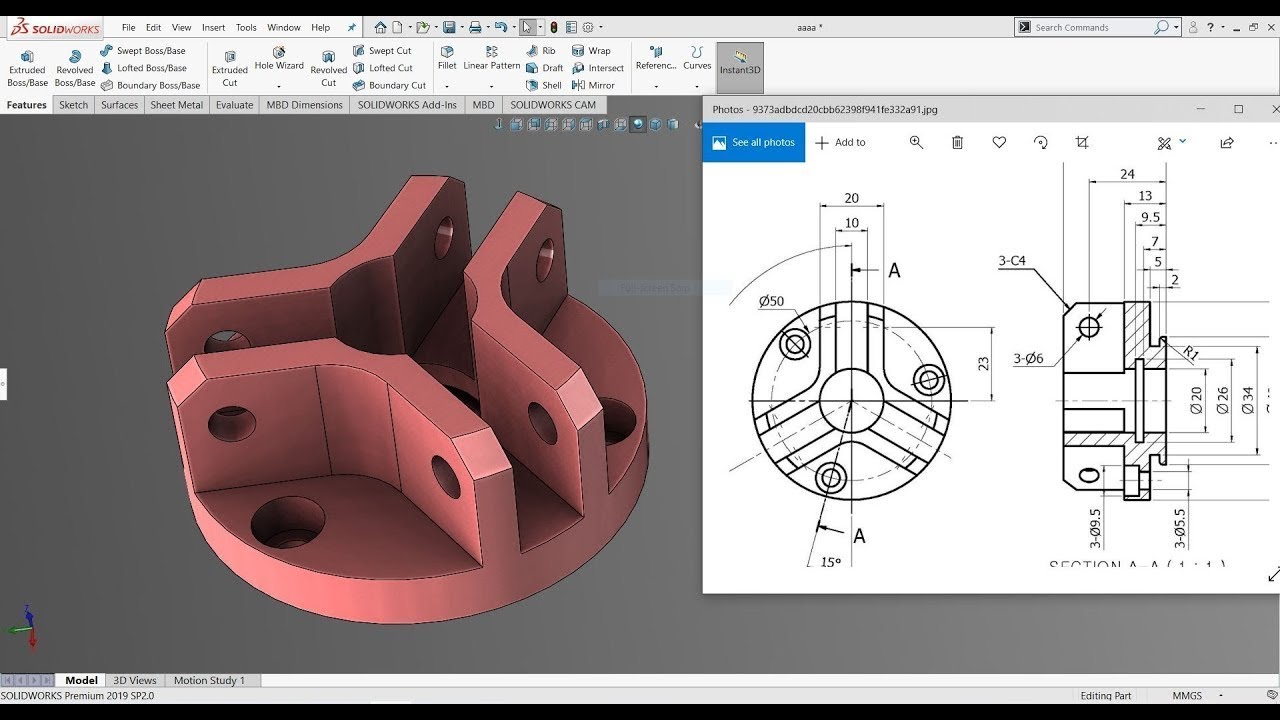
Task: Expand the Linear Pattern dropdown arrow
Action: [x=491, y=86]
